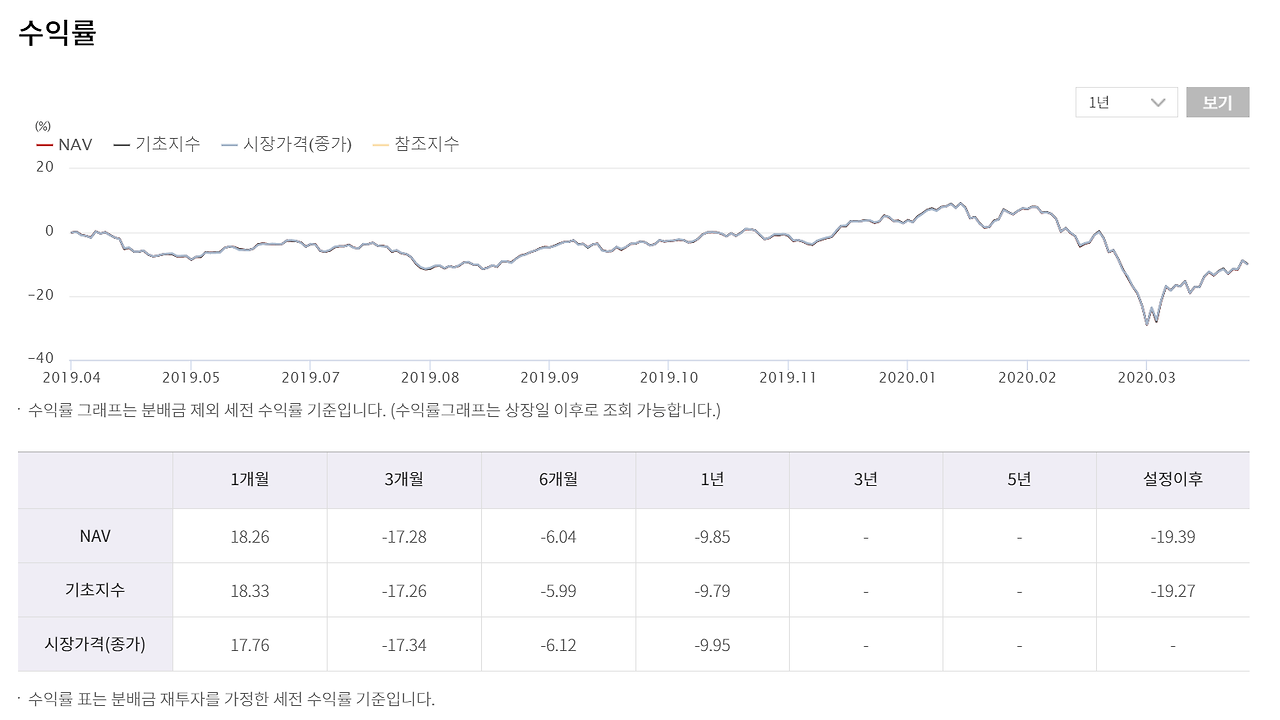Click the dropdown chevron arrow icon
Image resolution: width=1280 pixels, height=720 pixels.
(1158, 102)
